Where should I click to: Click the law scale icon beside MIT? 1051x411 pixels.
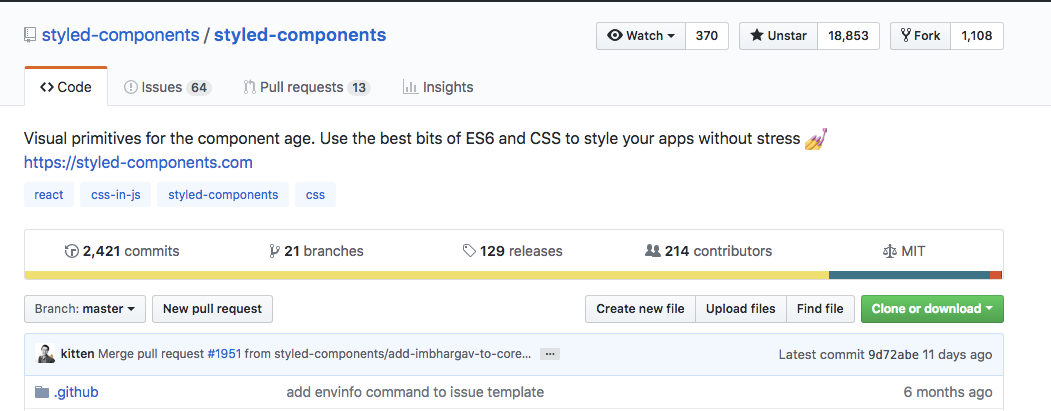click(890, 251)
